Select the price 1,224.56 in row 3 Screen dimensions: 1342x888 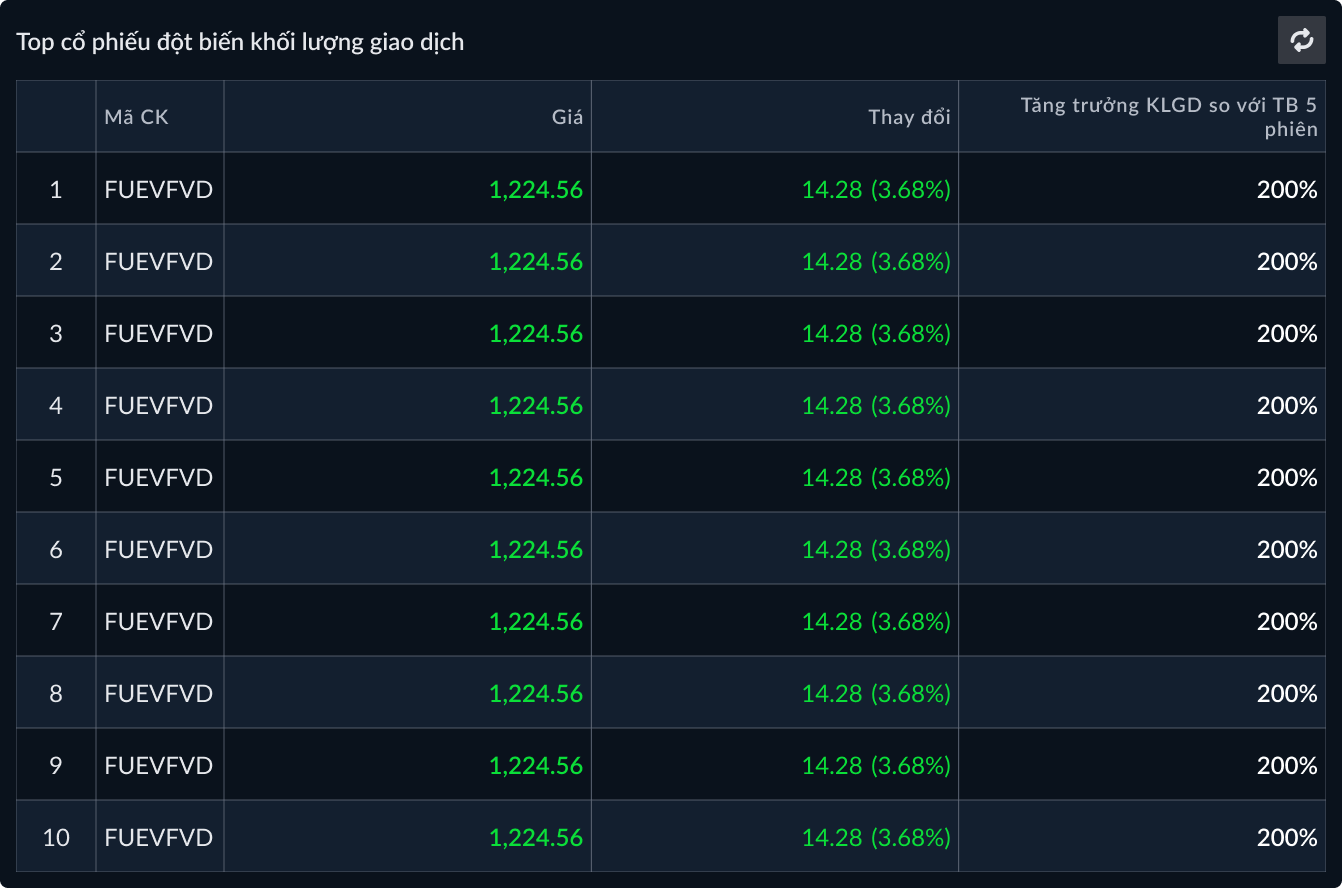click(535, 333)
